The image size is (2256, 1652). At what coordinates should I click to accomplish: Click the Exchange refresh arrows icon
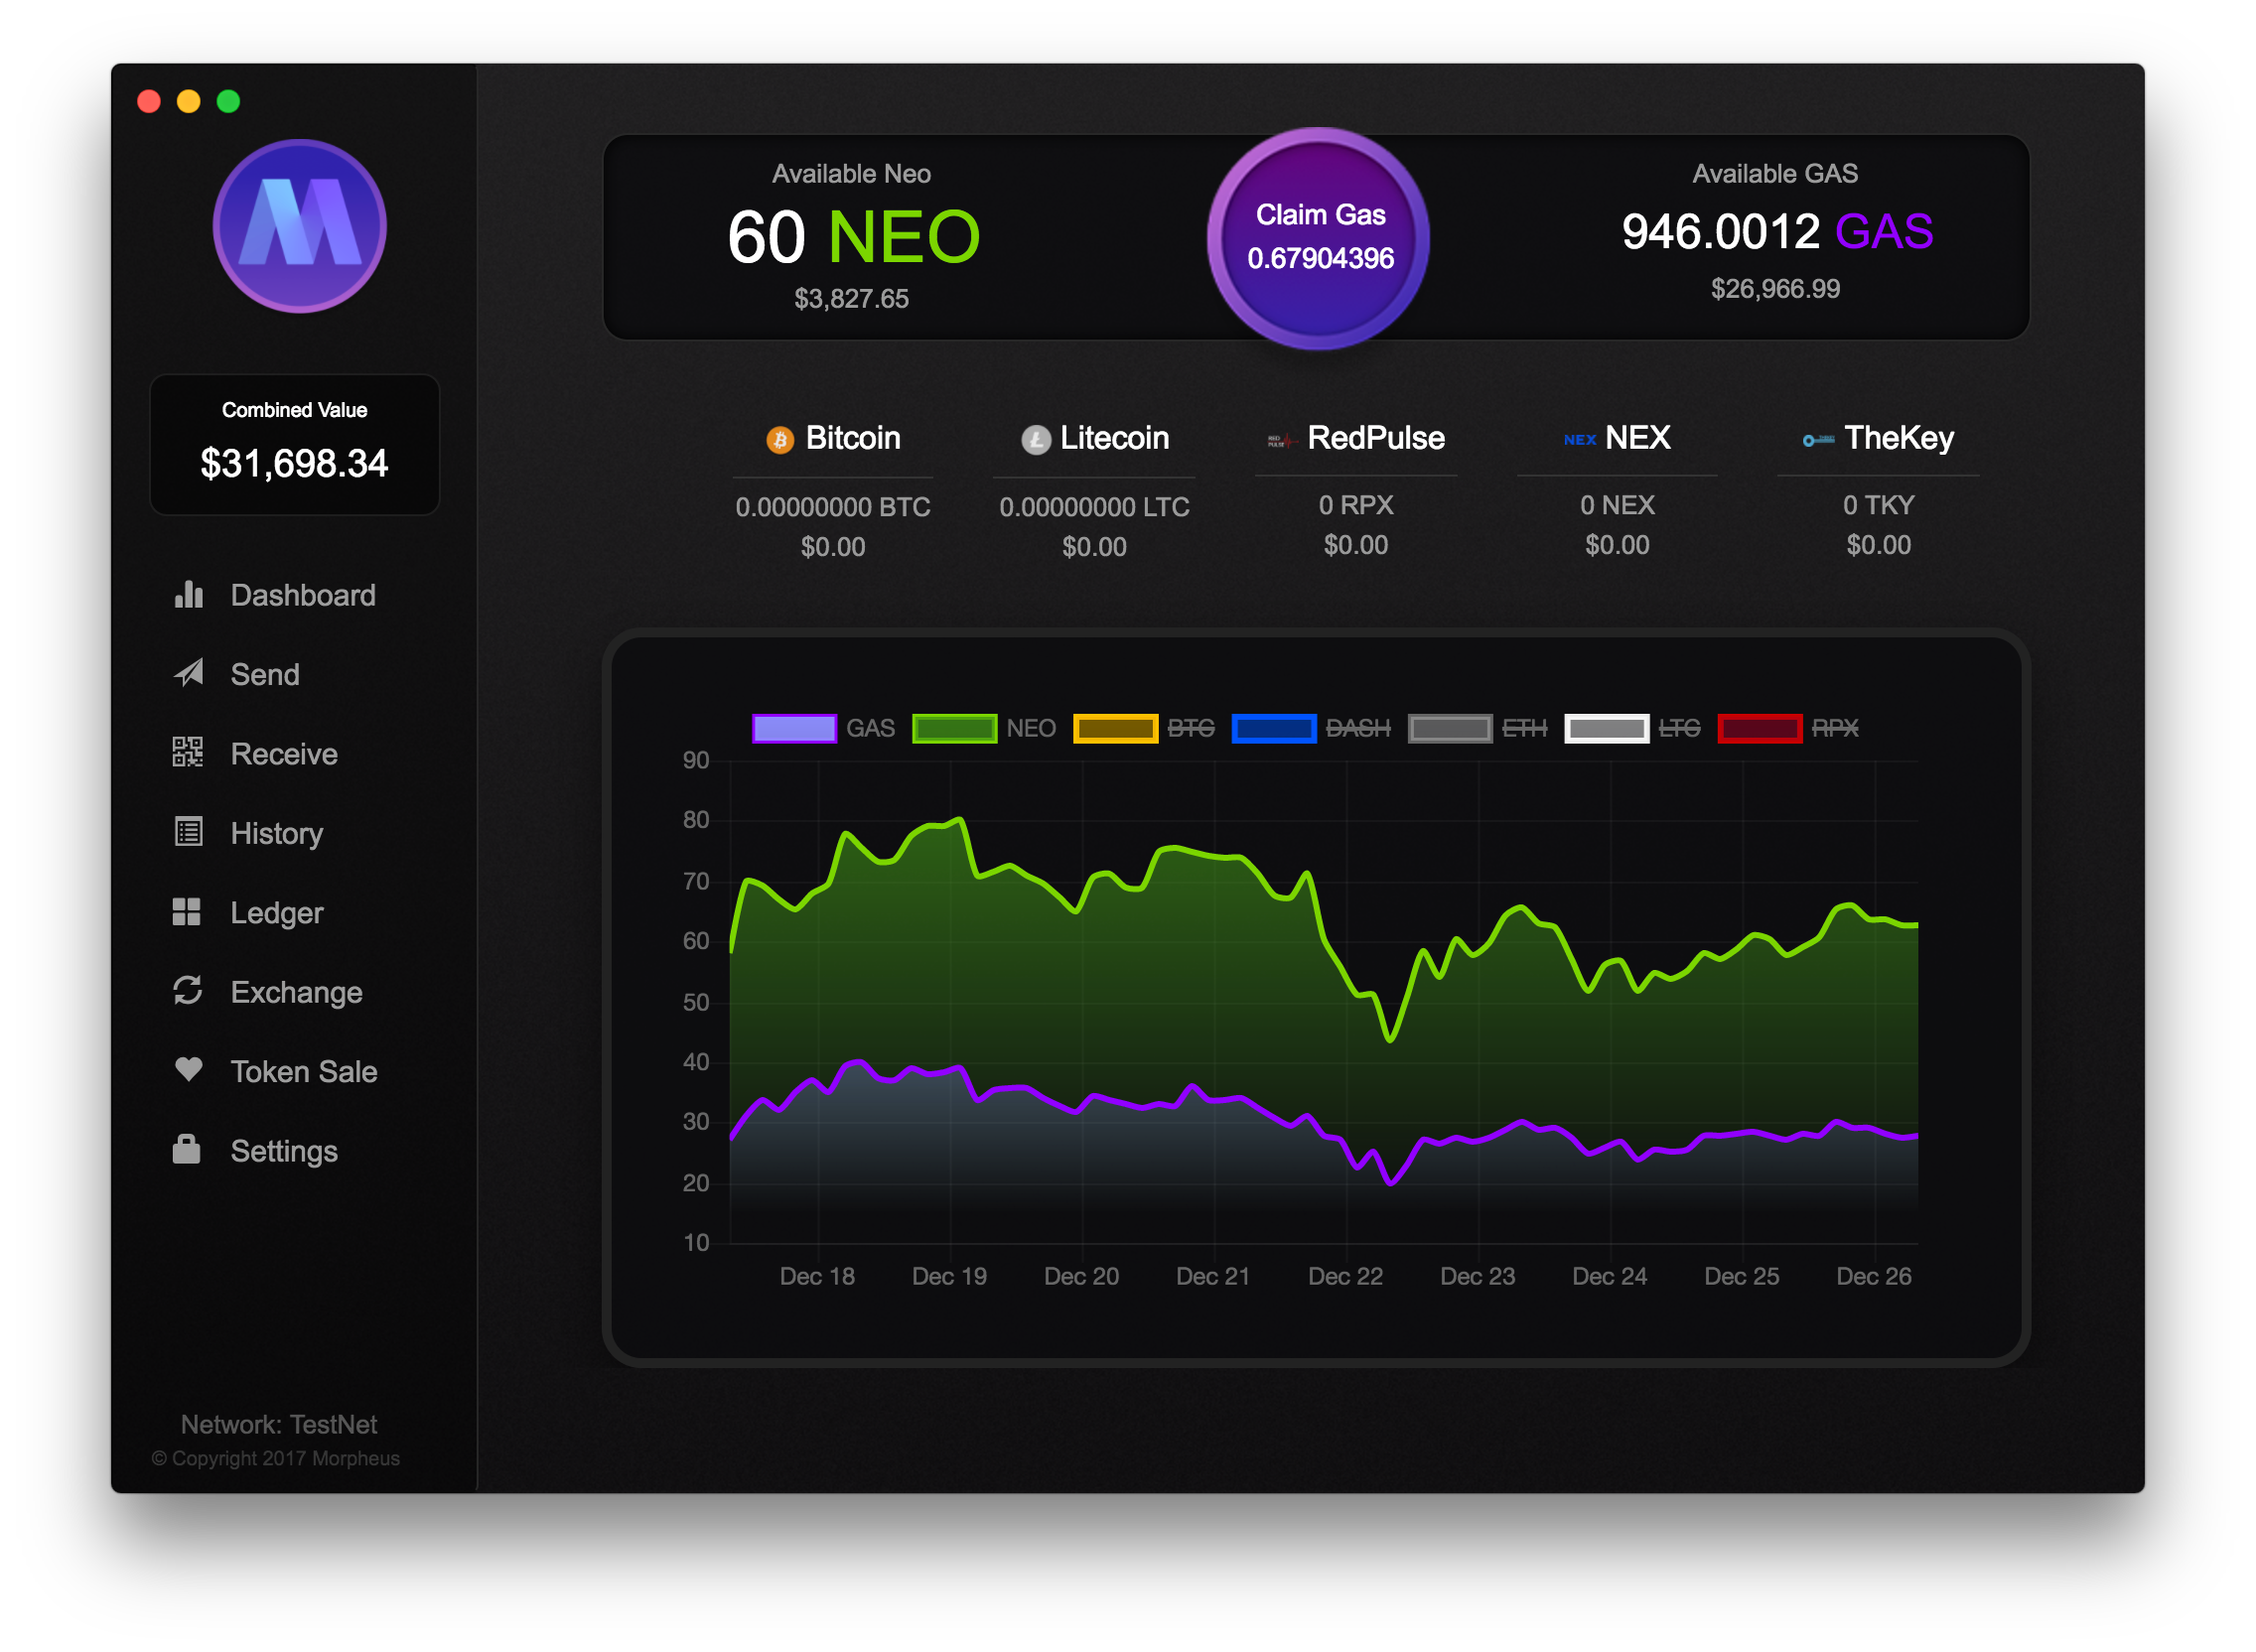[x=188, y=990]
